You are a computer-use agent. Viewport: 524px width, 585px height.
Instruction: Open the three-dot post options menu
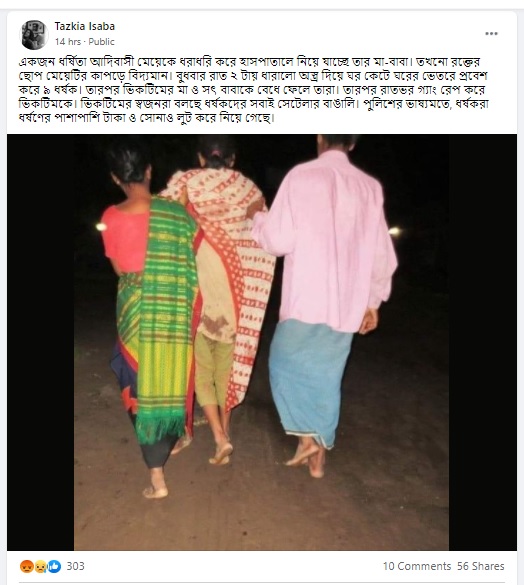[491, 34]
